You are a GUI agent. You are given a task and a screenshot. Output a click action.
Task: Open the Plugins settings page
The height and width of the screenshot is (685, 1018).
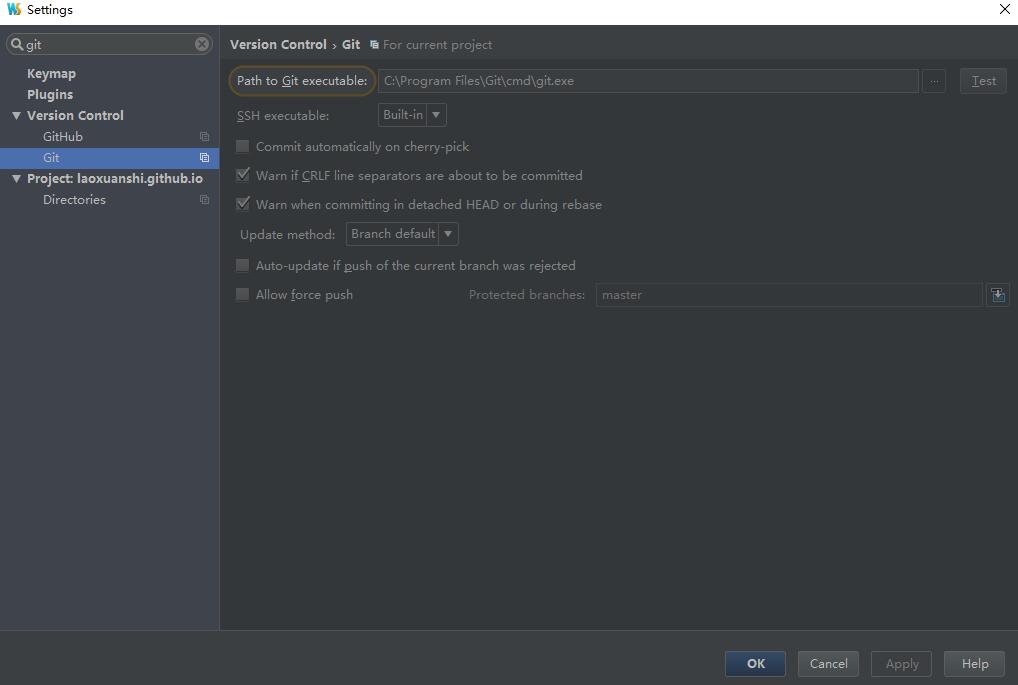50,95
